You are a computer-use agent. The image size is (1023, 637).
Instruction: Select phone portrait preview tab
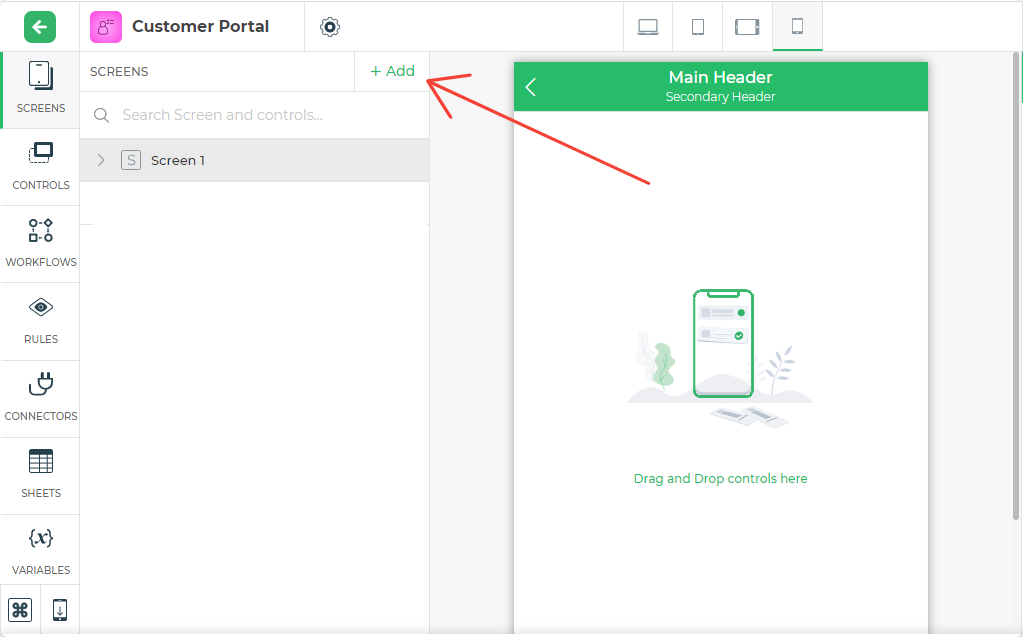(x=796, y=27)
